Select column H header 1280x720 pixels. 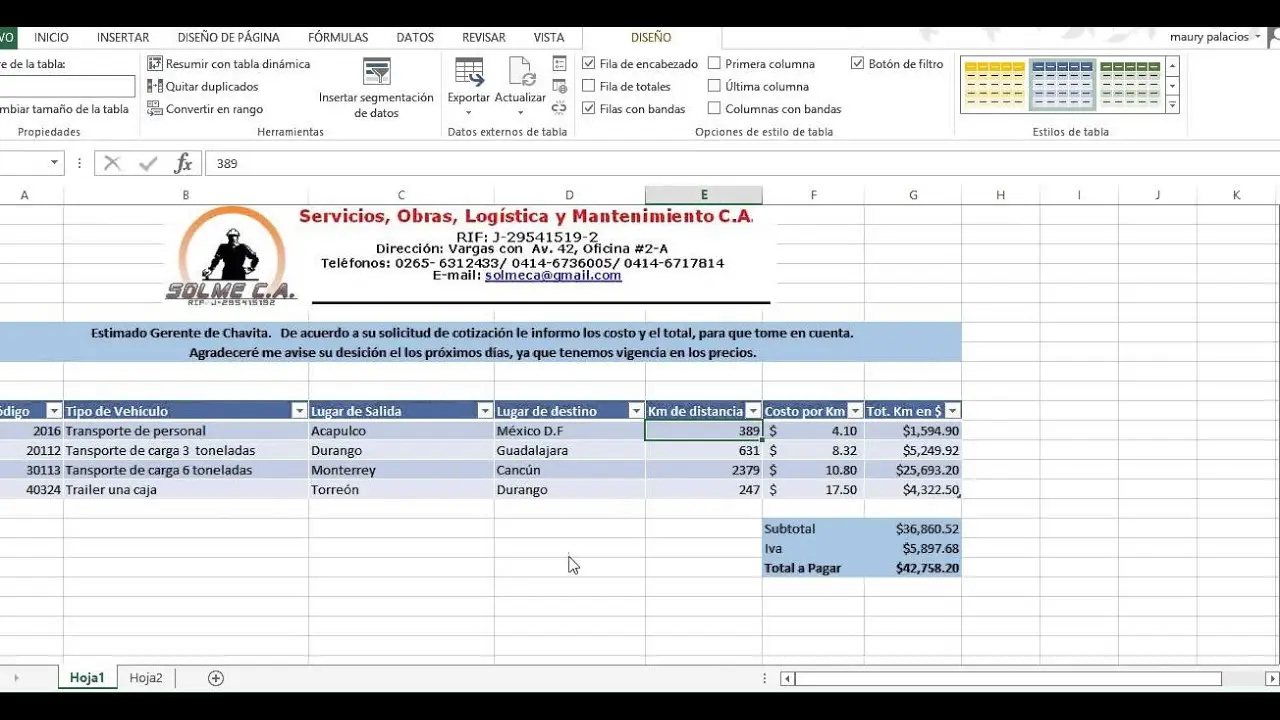click(1000, 195)
